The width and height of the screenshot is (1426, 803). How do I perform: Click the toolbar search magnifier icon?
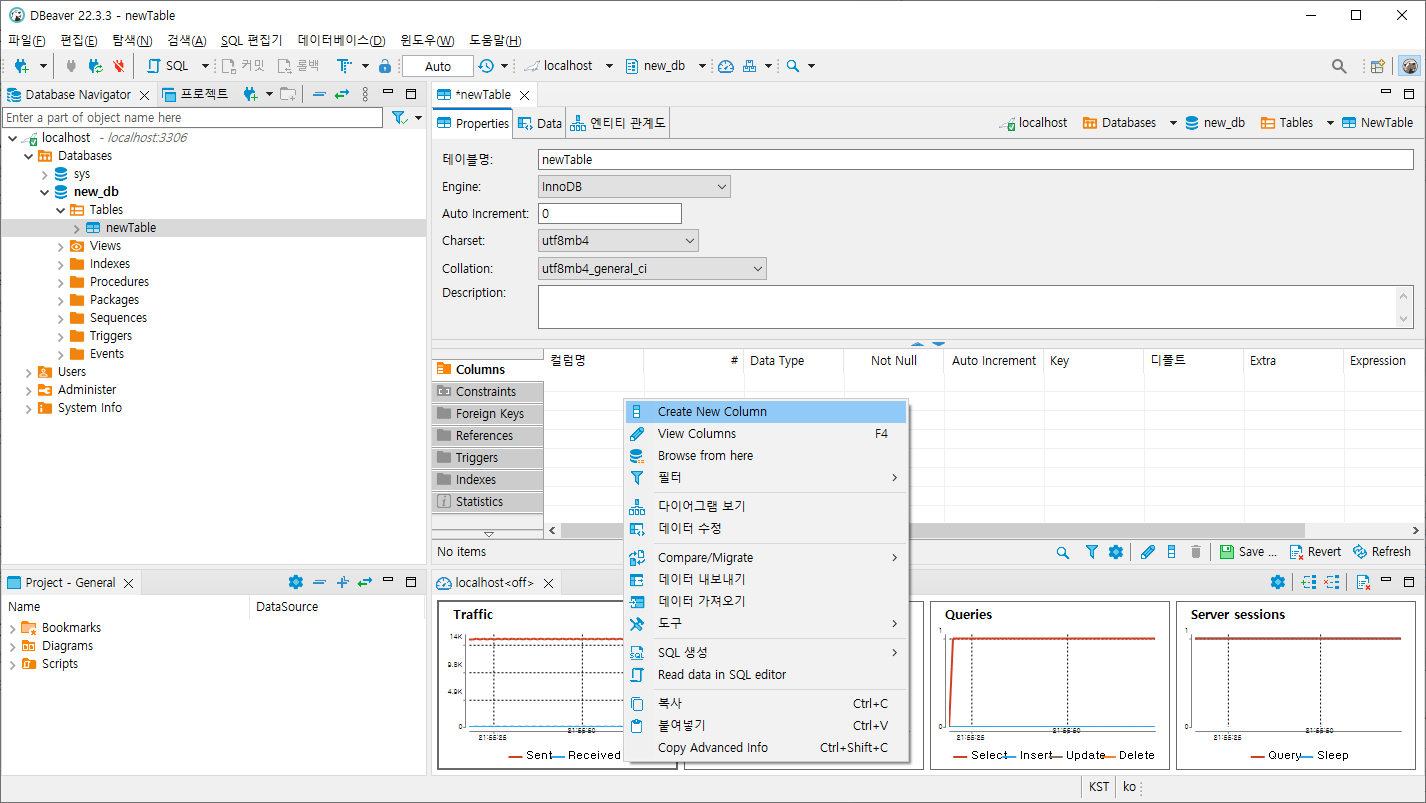coord(793,66)
